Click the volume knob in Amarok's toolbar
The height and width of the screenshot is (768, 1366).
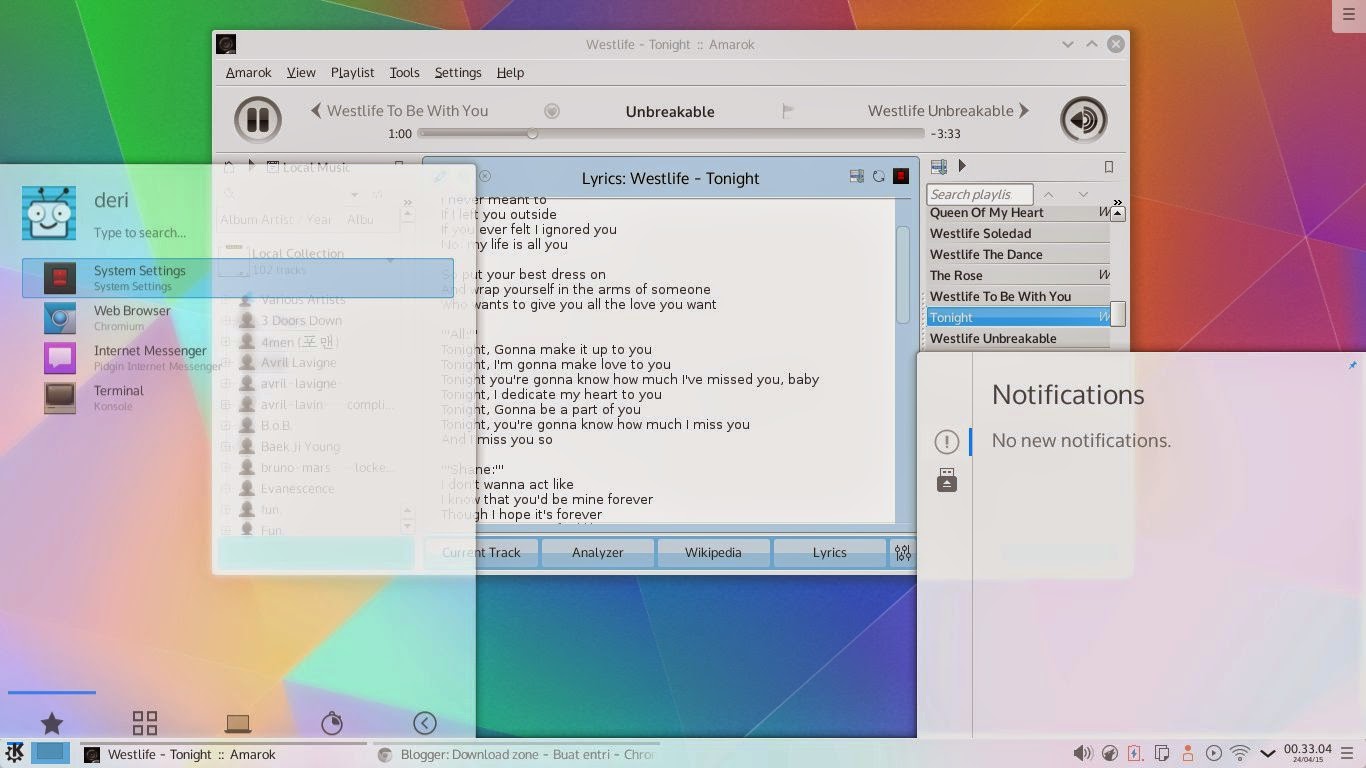[x=1084, y=118]
